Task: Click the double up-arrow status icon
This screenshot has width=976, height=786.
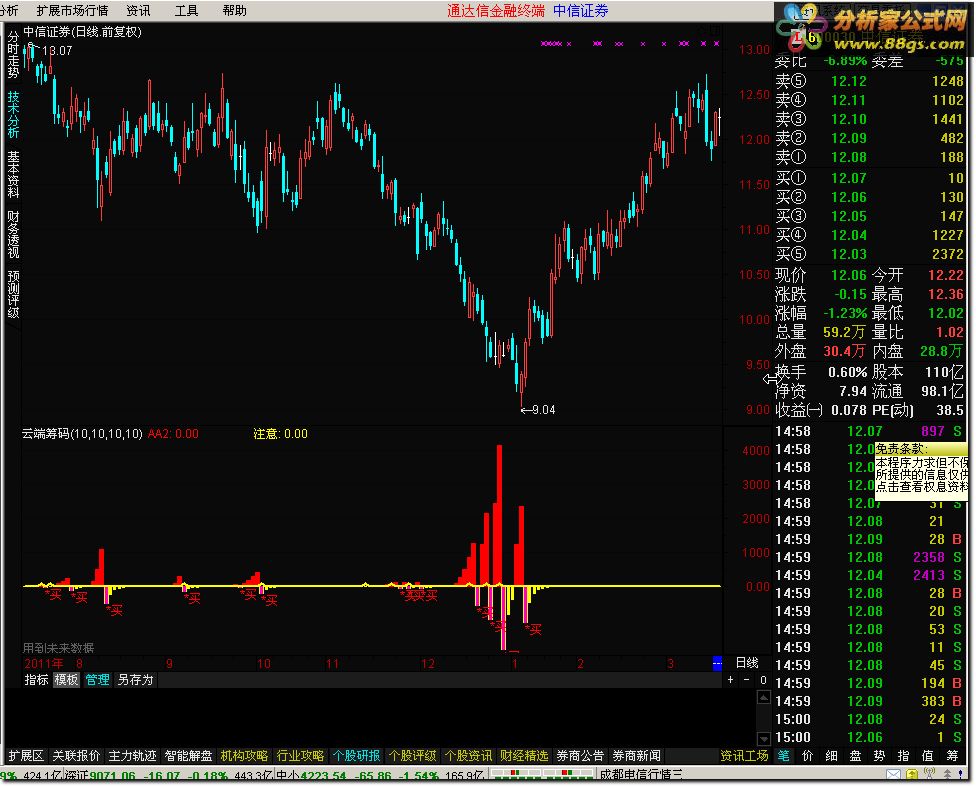Action: click(x=947, y=774)
